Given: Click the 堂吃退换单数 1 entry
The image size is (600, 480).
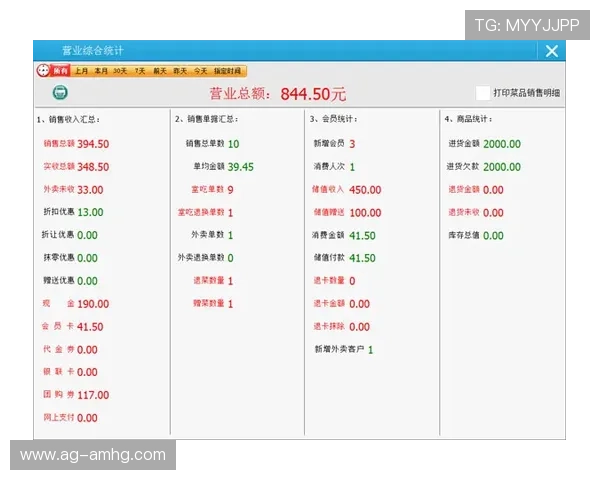Looking at the screenshot, I should click(x=205, y=212).
